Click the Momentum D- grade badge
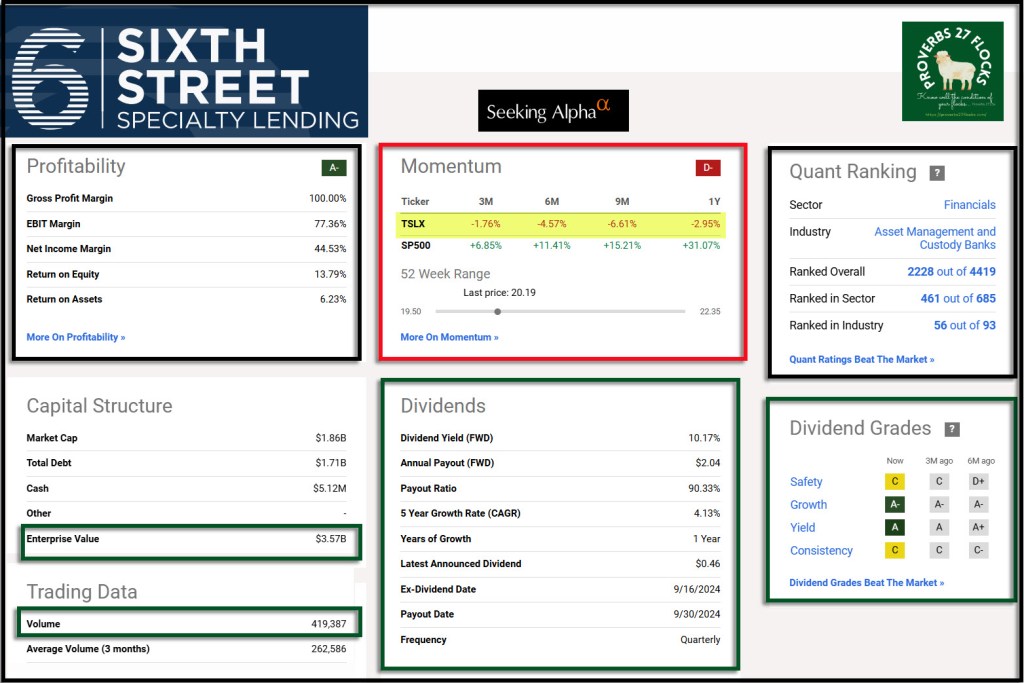 [x=707, y=168]
